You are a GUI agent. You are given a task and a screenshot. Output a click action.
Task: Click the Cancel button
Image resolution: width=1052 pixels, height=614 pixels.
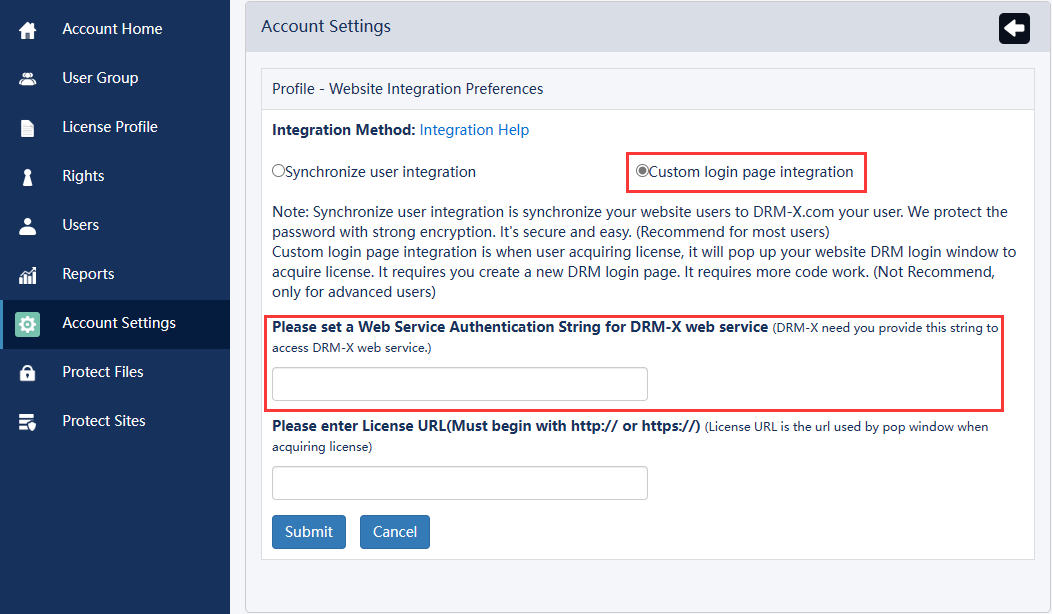pyautogui.click(x=395, y=532)
